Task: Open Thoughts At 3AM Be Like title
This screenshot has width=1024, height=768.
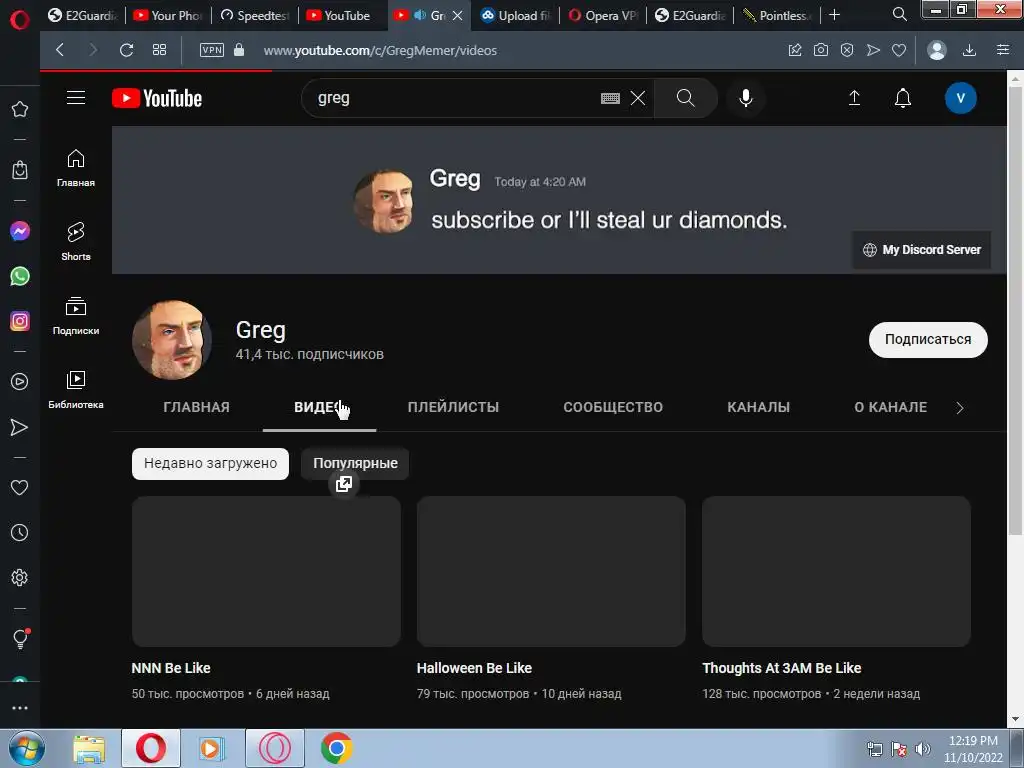Action: [782, 668]
